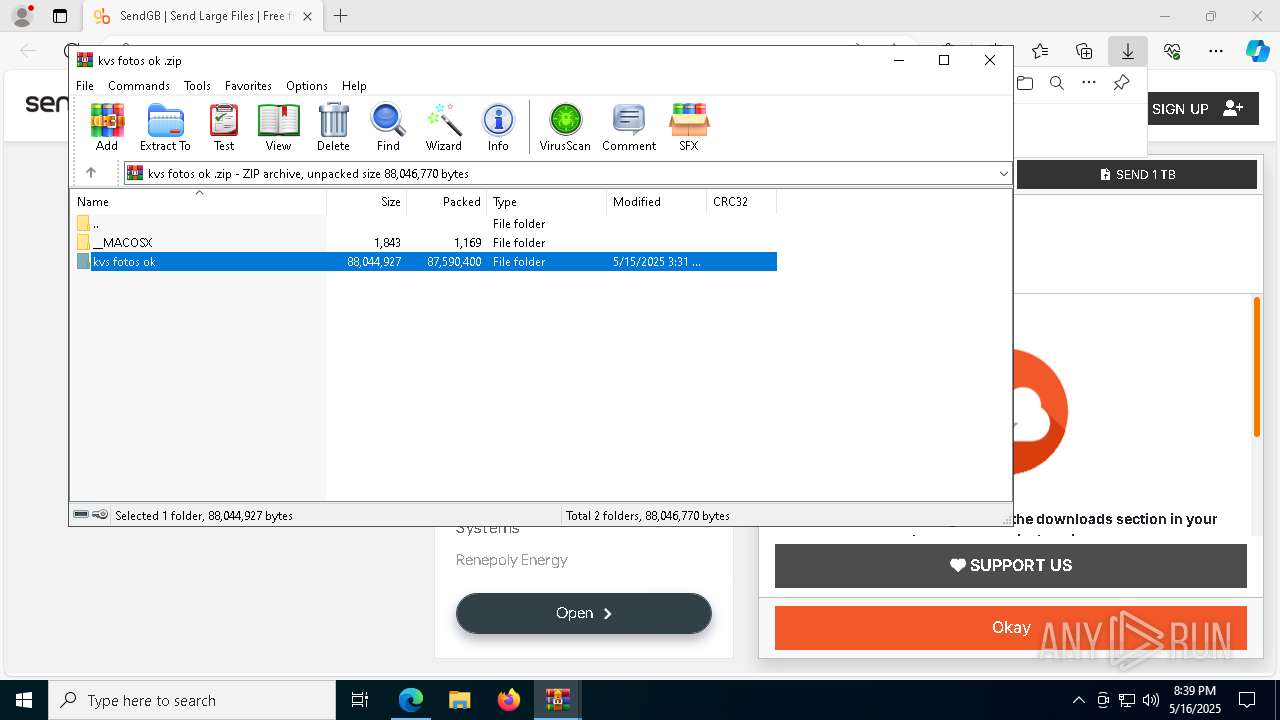This screenshot has height=720, width=1280.
Task: Click the Delete trash icon
Action: (333, 127)
